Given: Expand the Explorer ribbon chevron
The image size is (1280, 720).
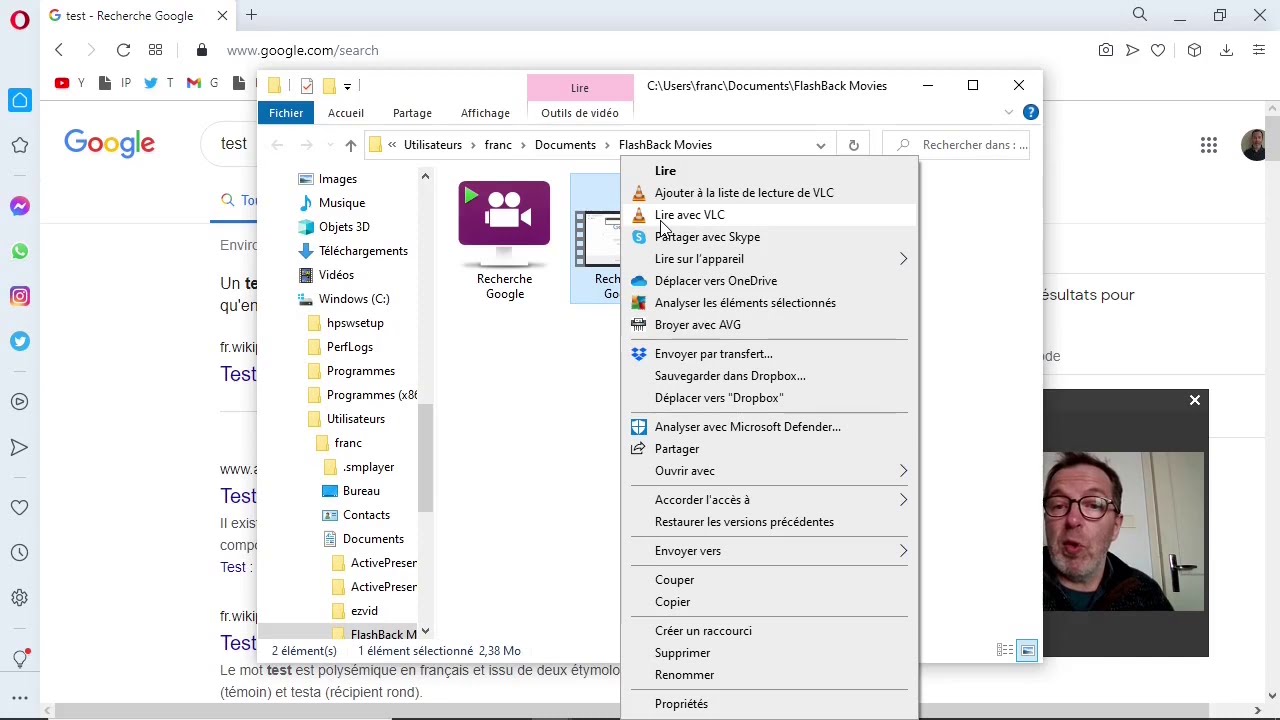Looking at the screenshot, I should tap(1009, 112).
